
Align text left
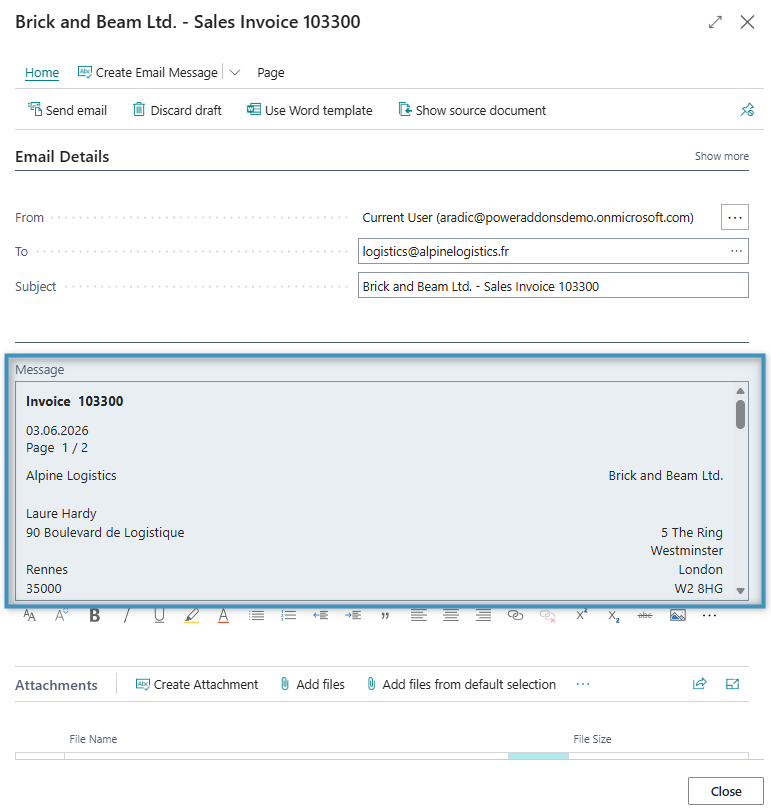pyautogui.click(x=418, y=615)
